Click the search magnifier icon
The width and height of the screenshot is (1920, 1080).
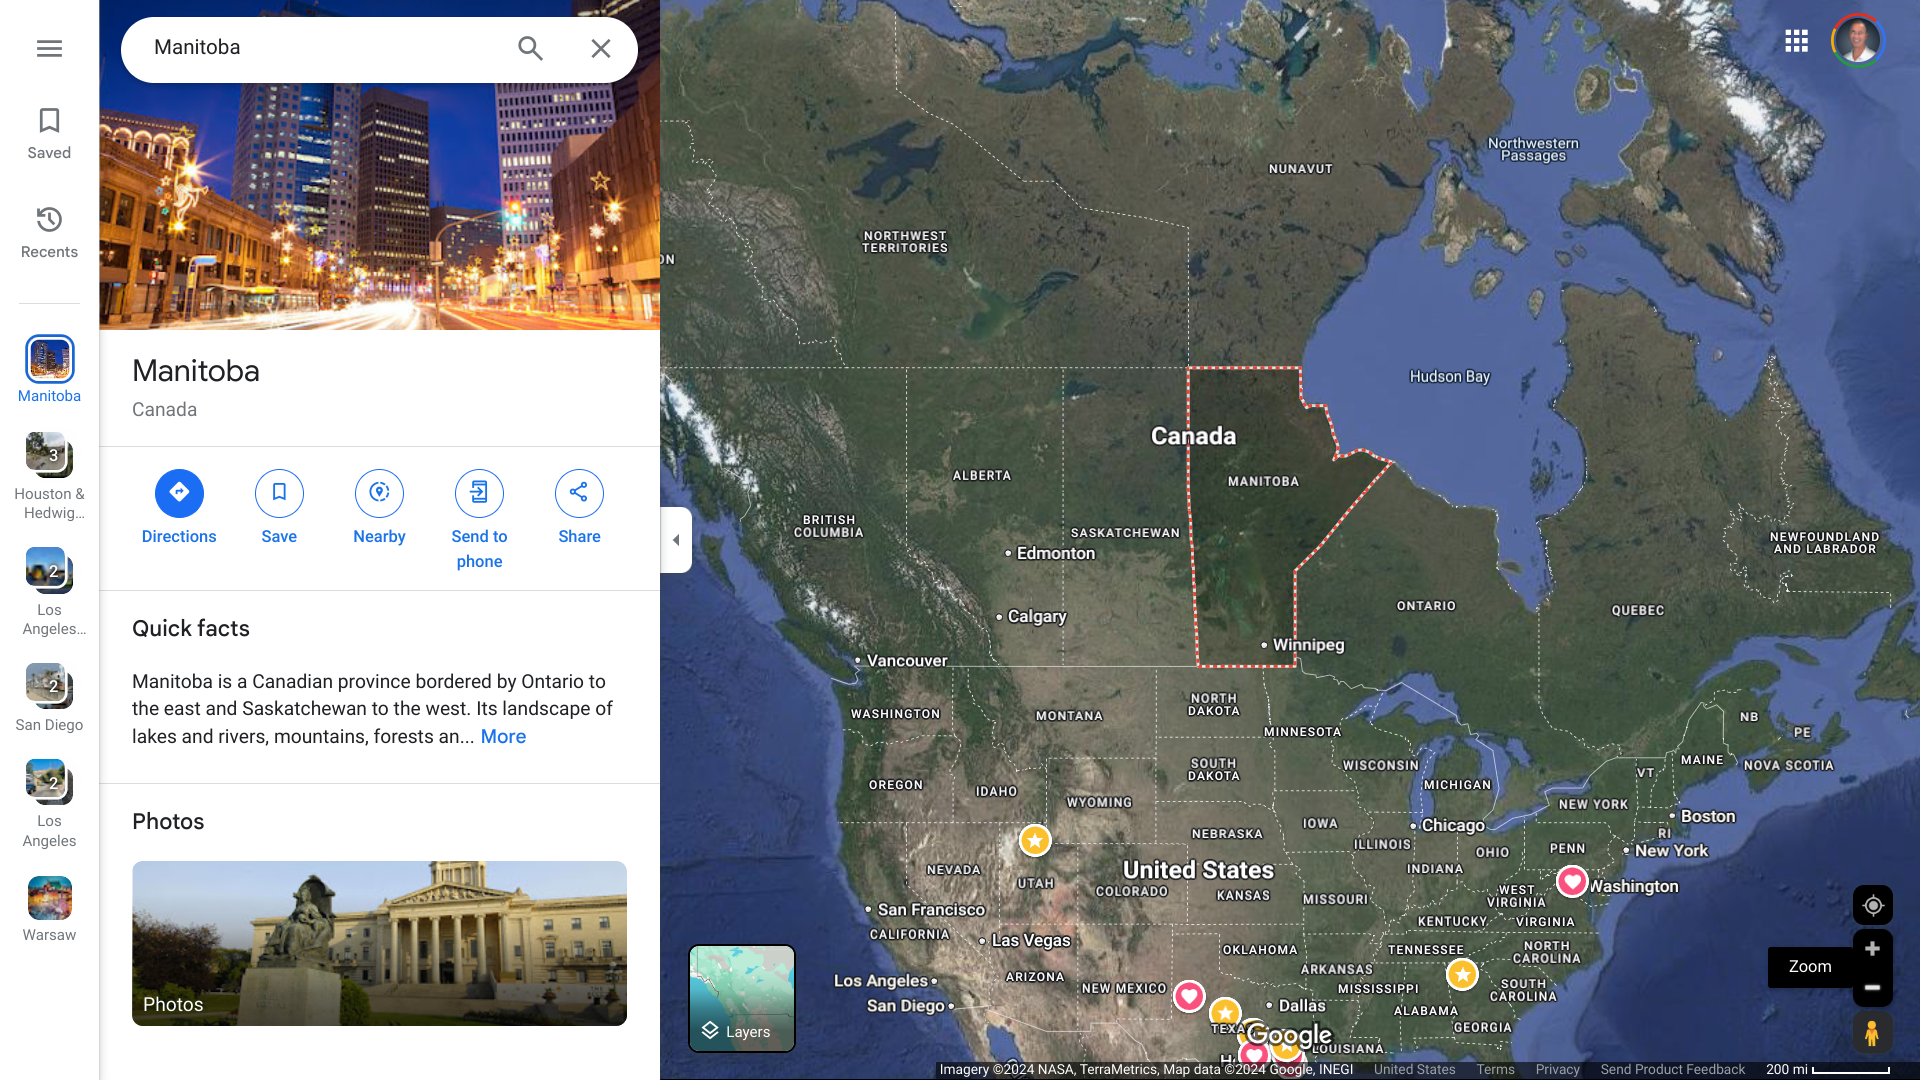pos(530,48)
